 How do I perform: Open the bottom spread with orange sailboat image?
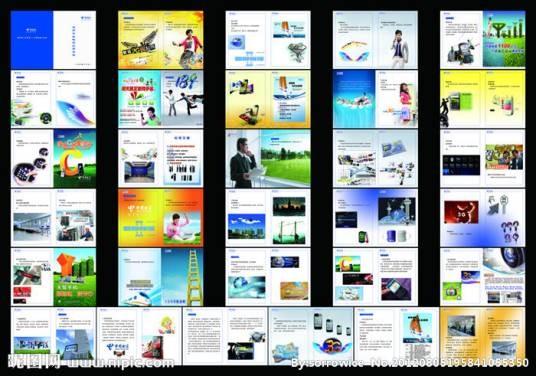(397, 336)
